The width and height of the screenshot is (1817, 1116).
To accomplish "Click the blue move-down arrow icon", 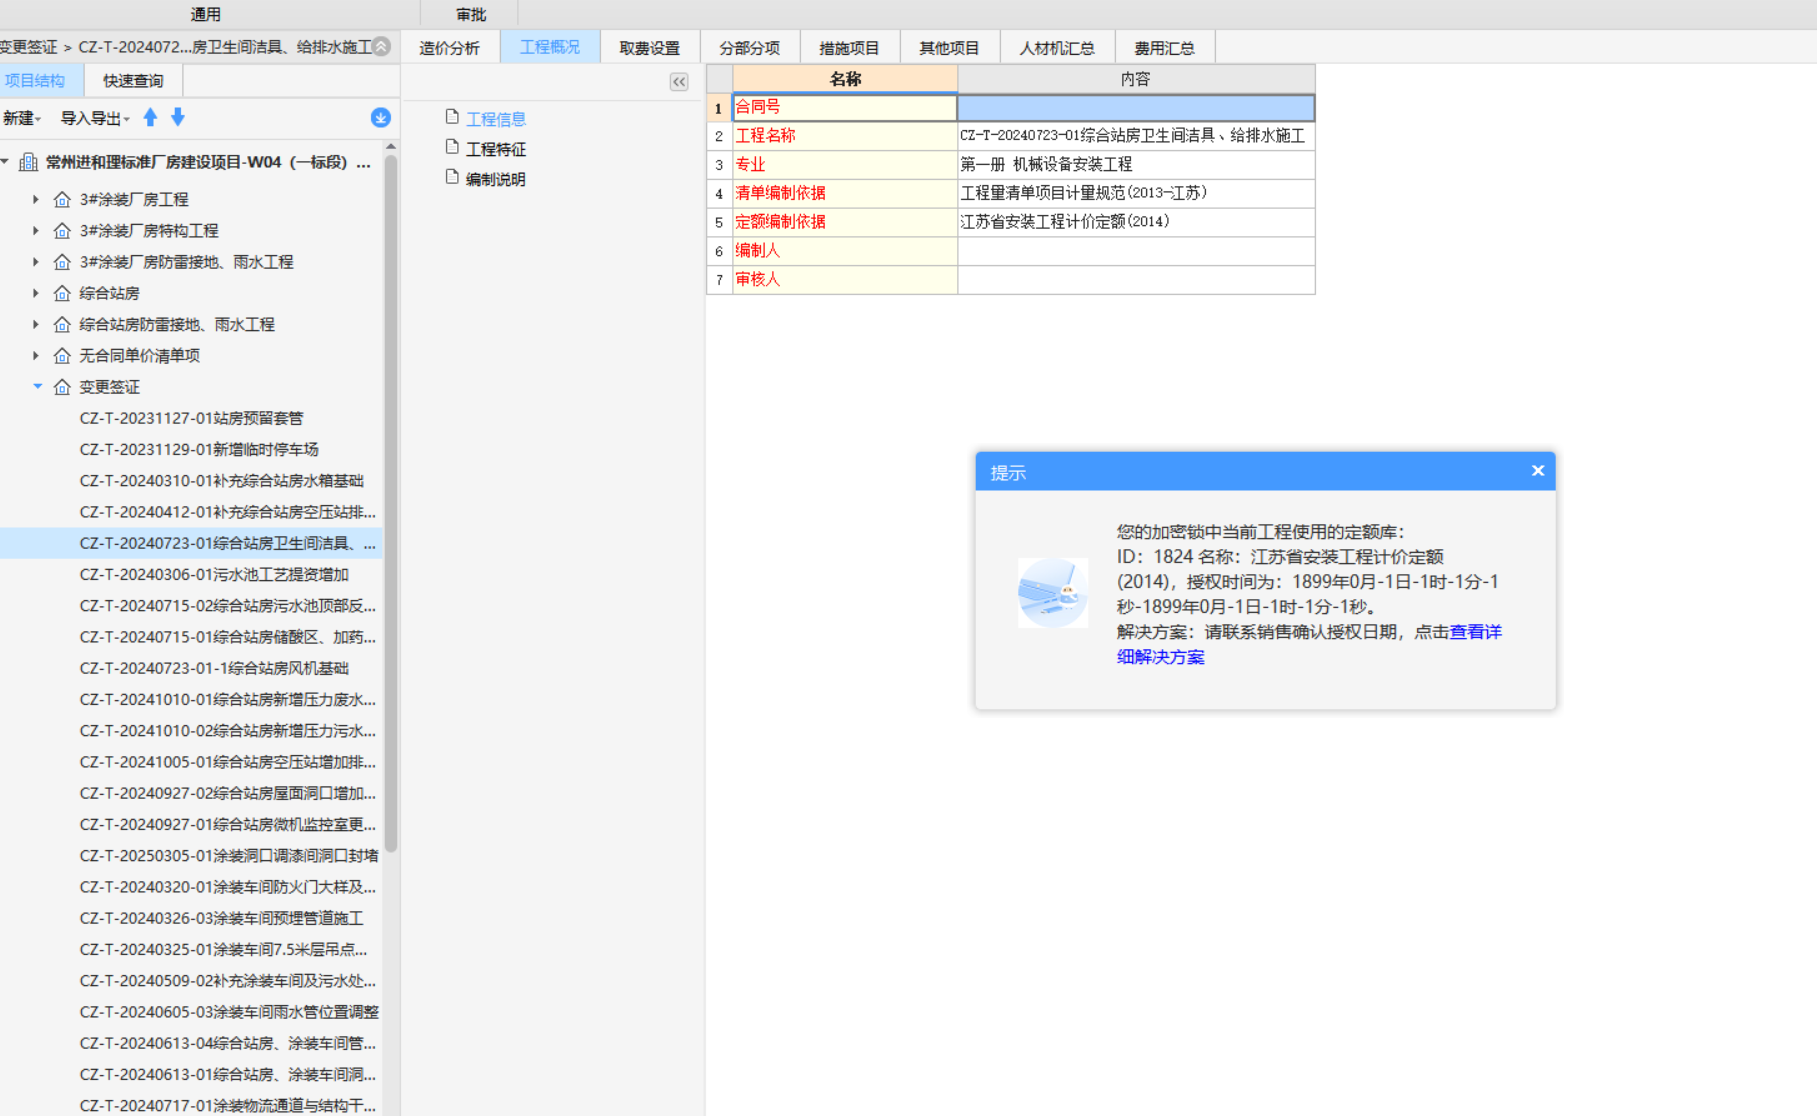I will tap(178, 118).
